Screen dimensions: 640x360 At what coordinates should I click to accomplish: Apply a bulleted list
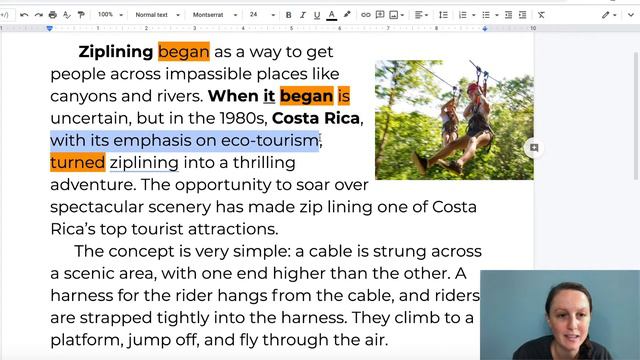[x=486, y=15]
